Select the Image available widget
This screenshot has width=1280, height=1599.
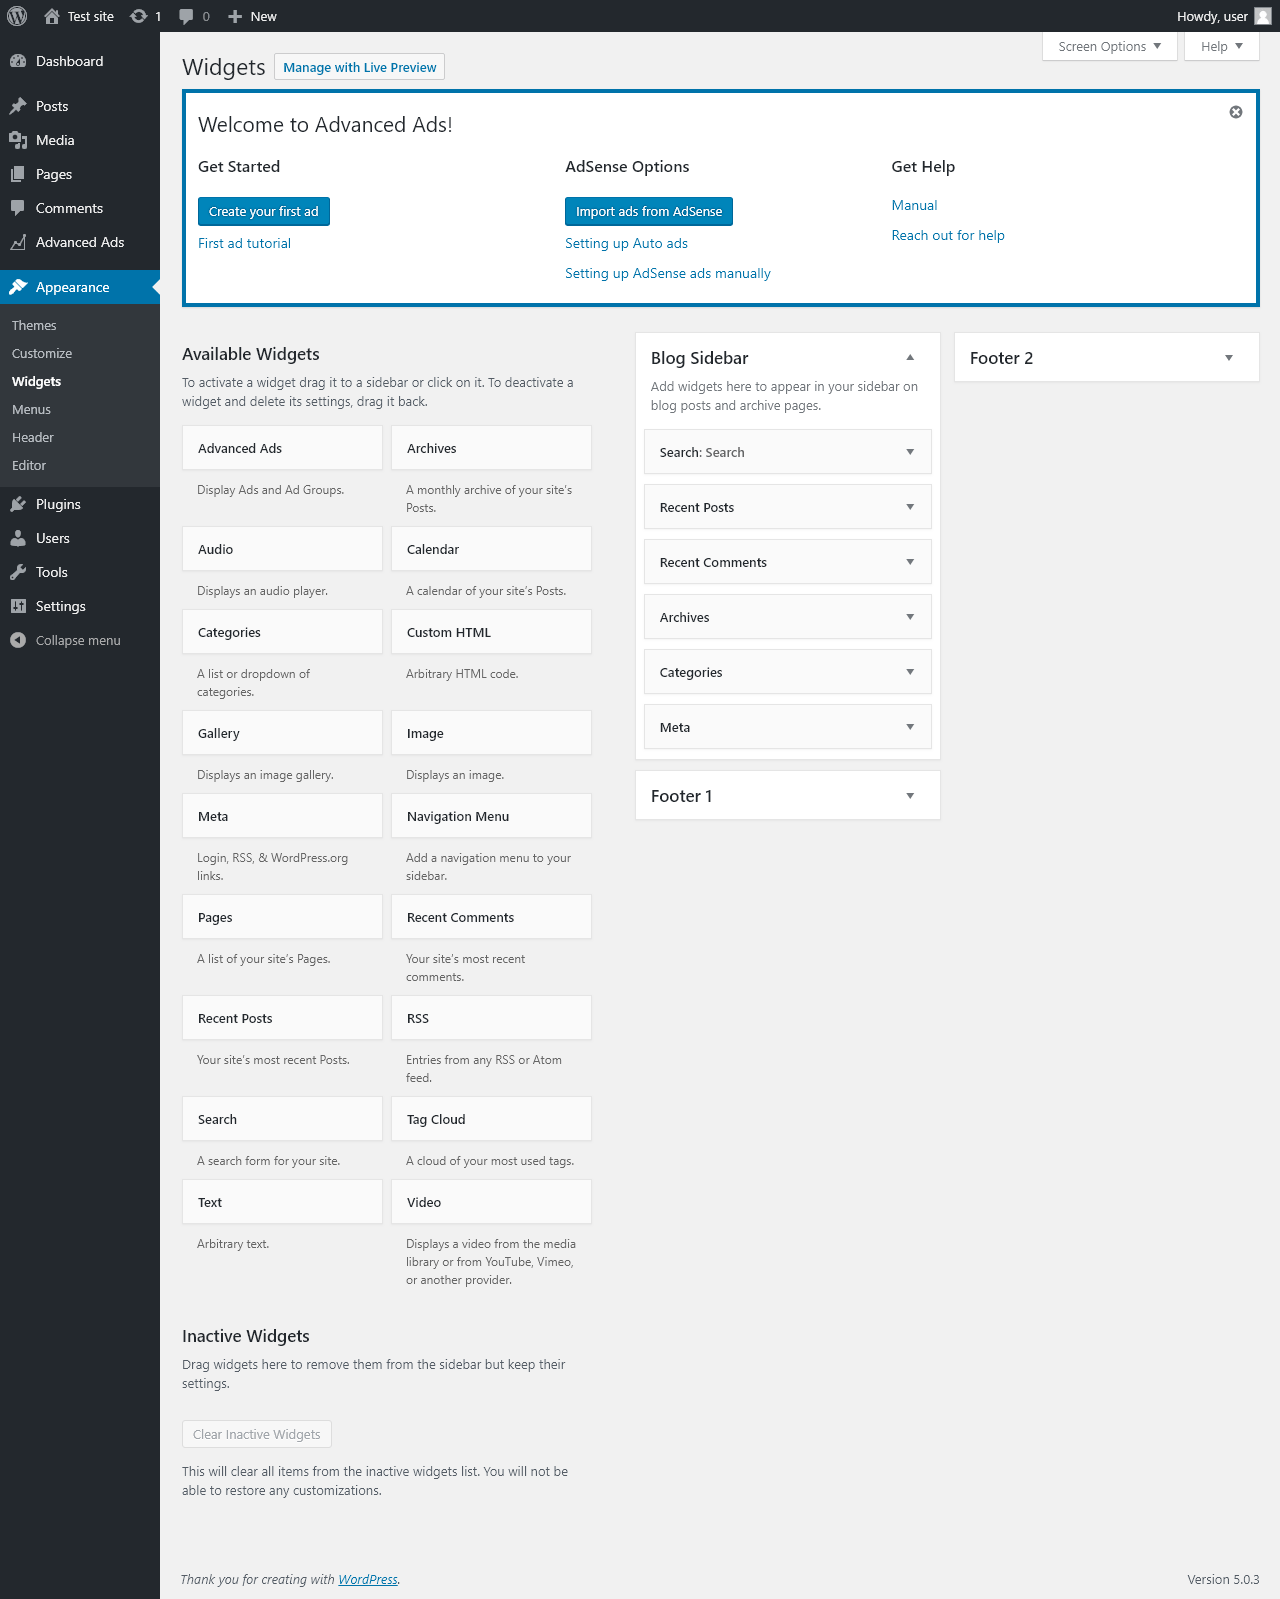point(491,733)
